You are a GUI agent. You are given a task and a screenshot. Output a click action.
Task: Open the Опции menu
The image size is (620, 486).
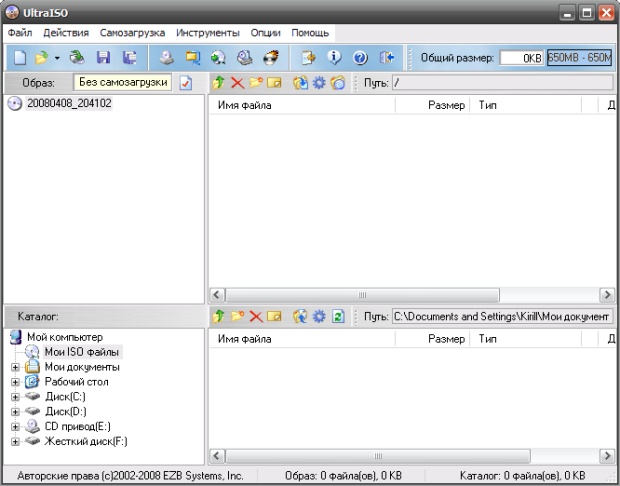[265, 33]
